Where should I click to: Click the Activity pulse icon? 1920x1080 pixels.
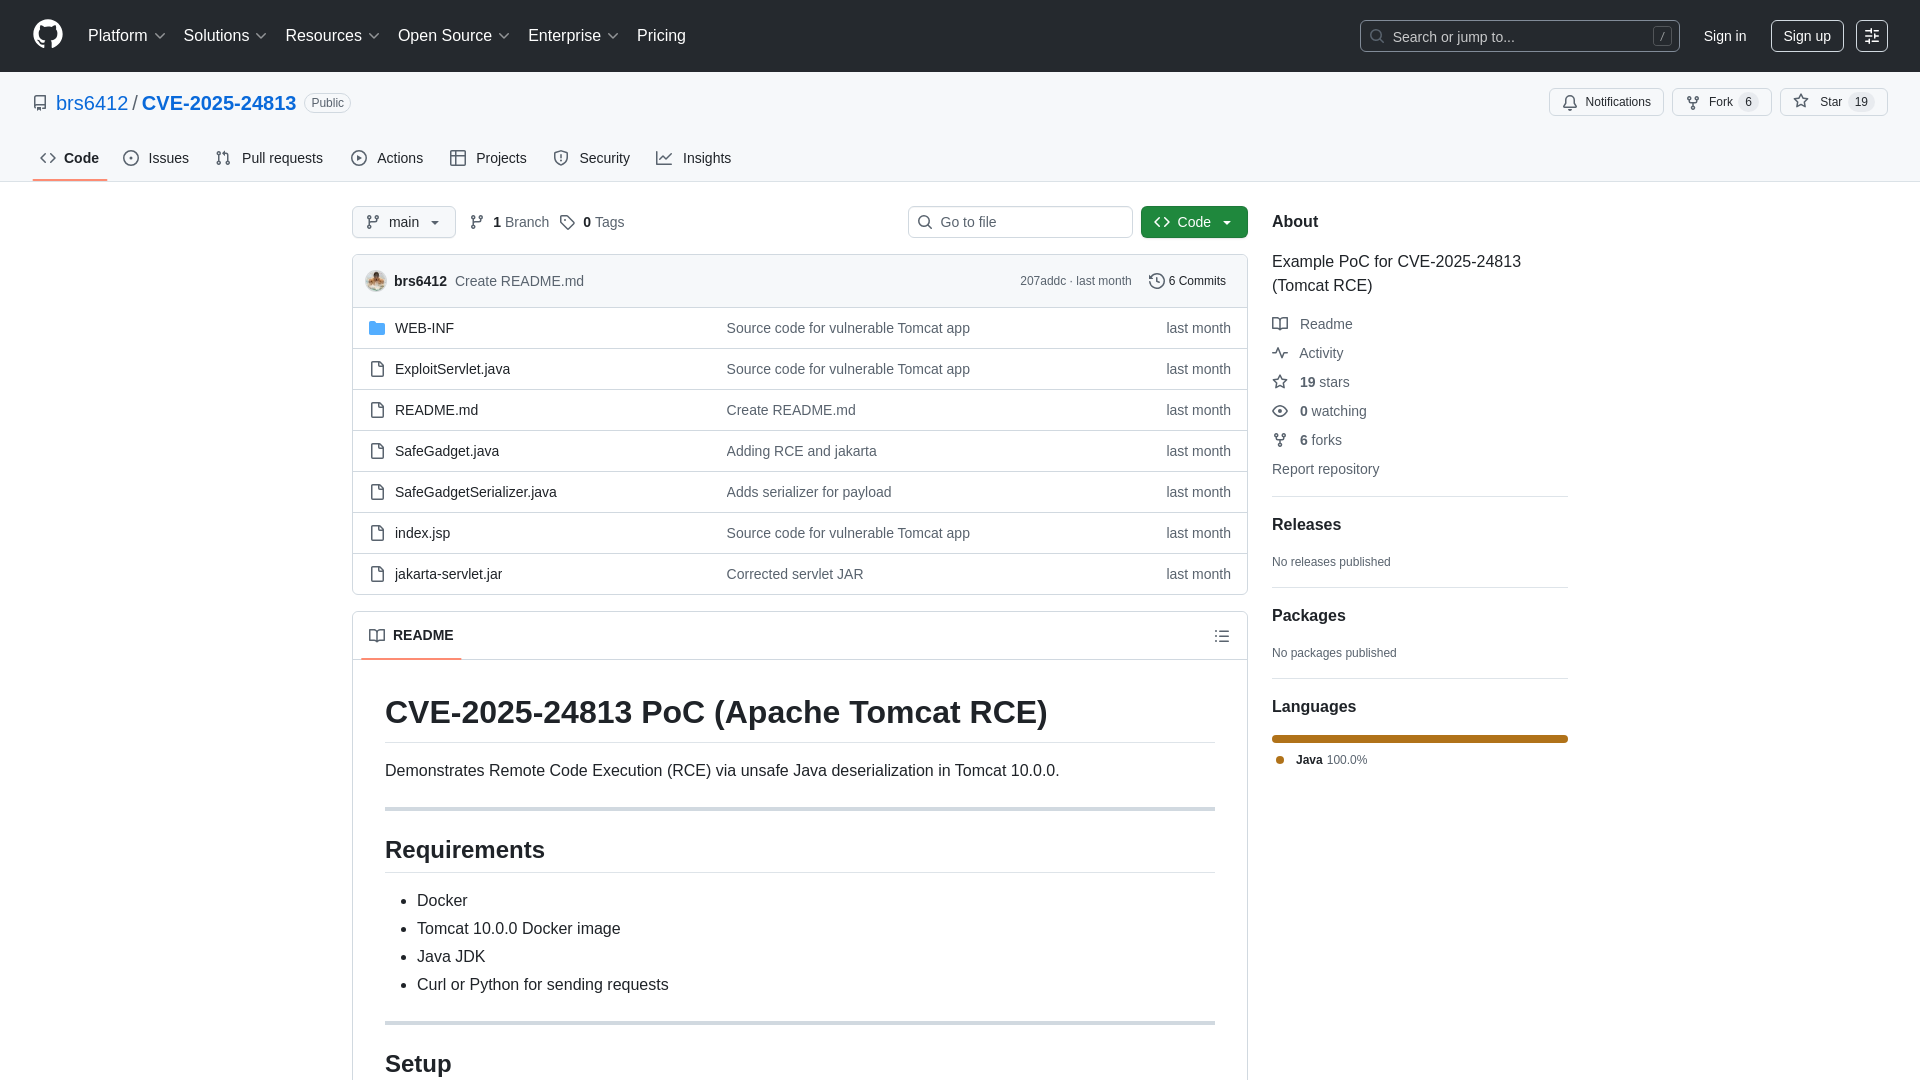[1281, 353]
